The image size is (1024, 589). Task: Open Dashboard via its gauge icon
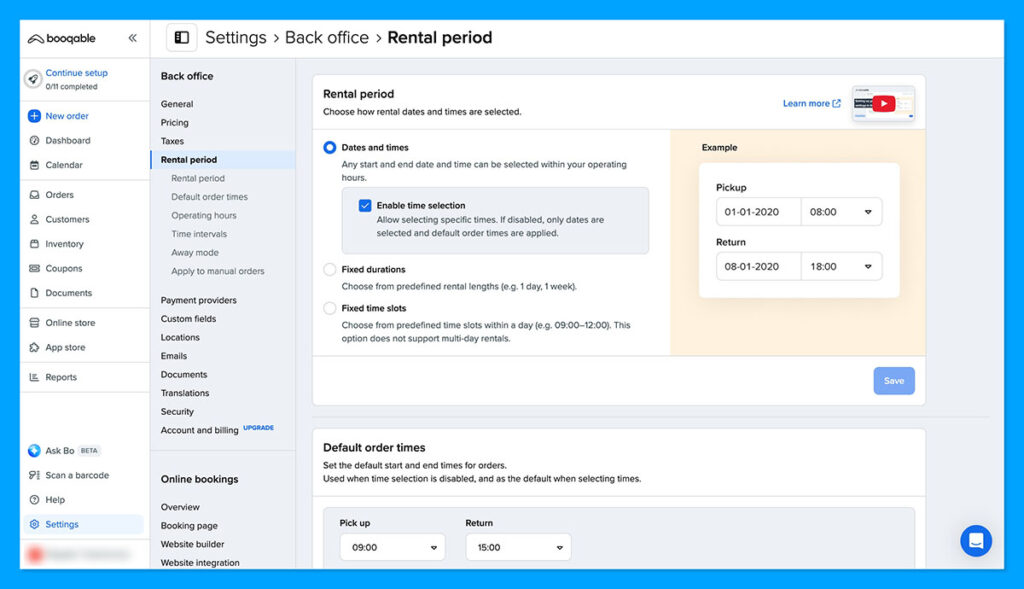pos(34,140)
